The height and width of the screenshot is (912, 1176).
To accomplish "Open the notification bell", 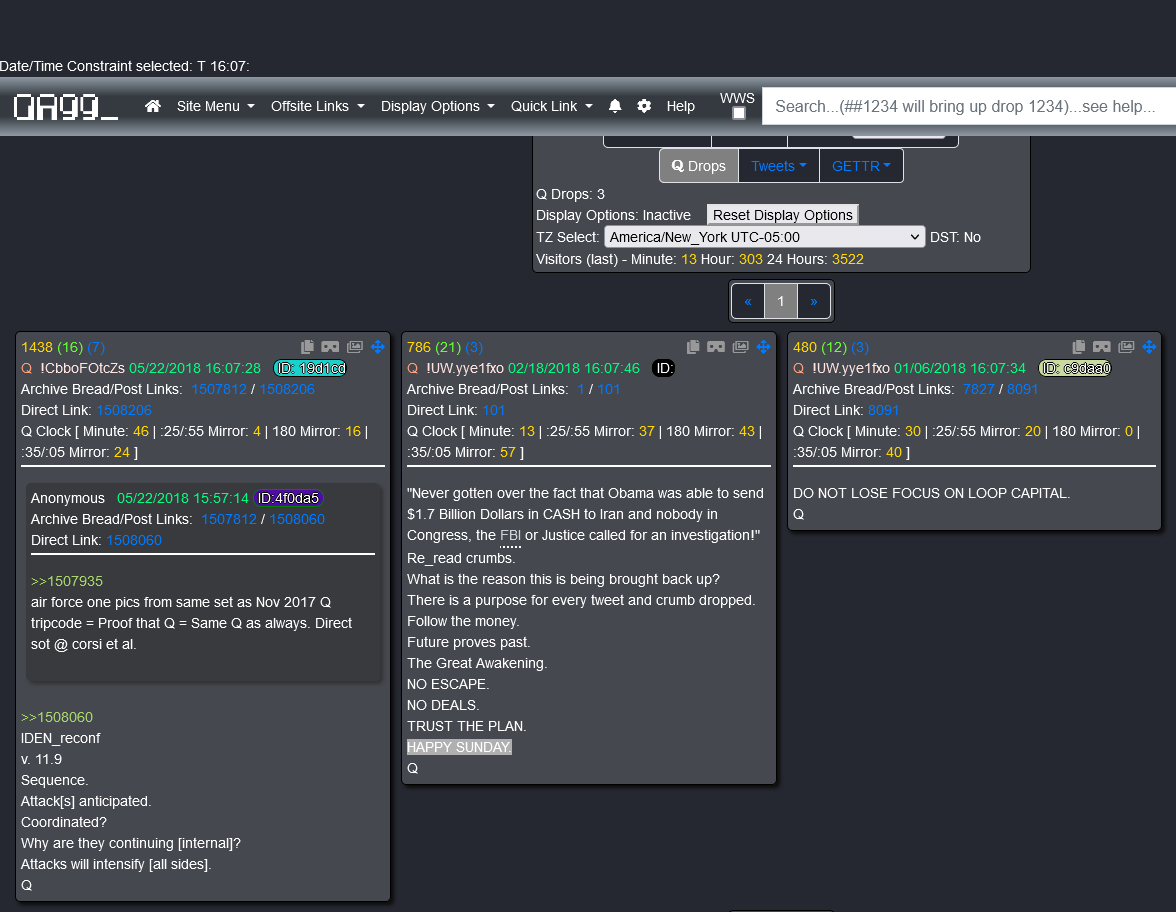I will 615,106.
